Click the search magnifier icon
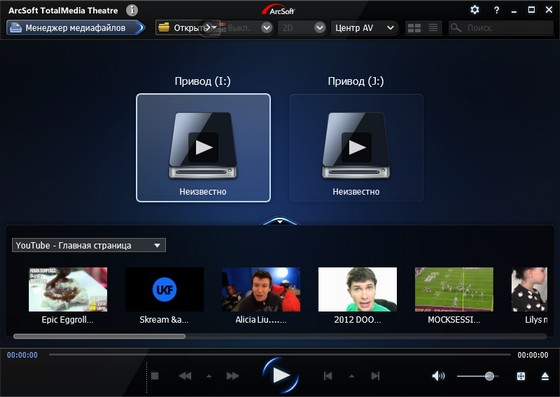Screen dimensions: 560x397 [456, 28]
